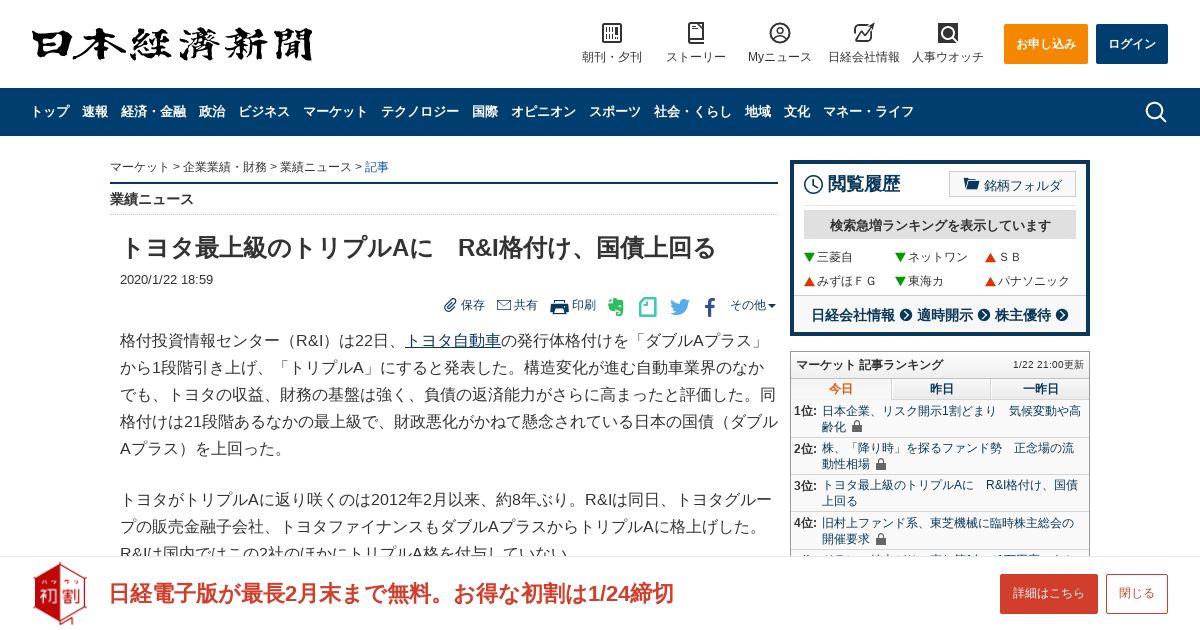Open the 東海カ stock link
The height and width of the screenshot is (630, 1200).
coord(925,281)
